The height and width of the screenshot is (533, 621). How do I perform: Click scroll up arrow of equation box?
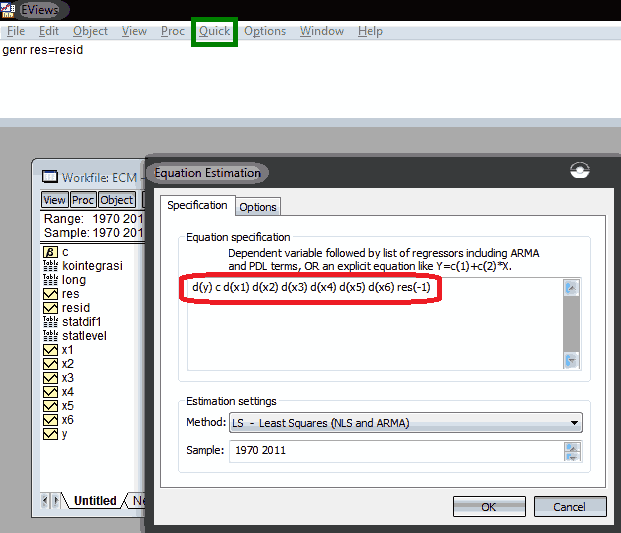pyautogui.click(x=571, y=288)
